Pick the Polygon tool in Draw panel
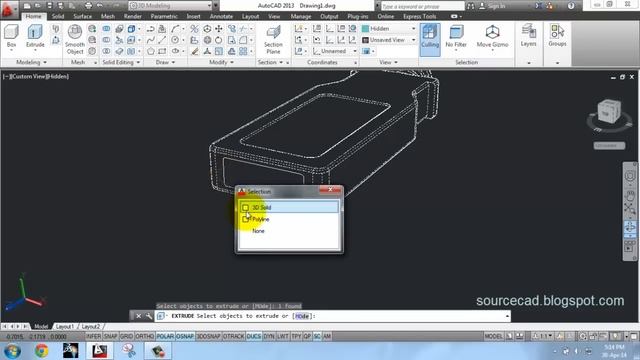Image resolution: width=640 pixels, height=360 pixels. point(151,51)
